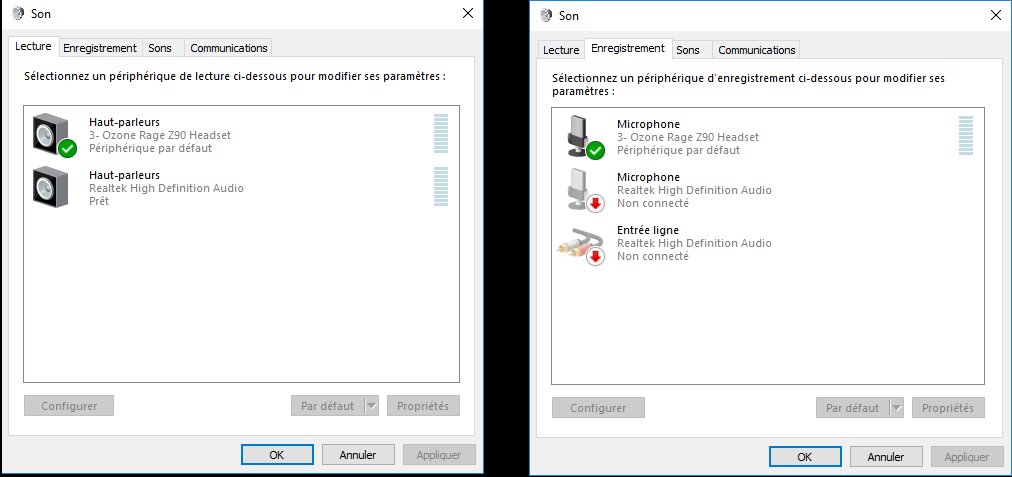Select 'Entrée ligne' device name

[648, 230]
